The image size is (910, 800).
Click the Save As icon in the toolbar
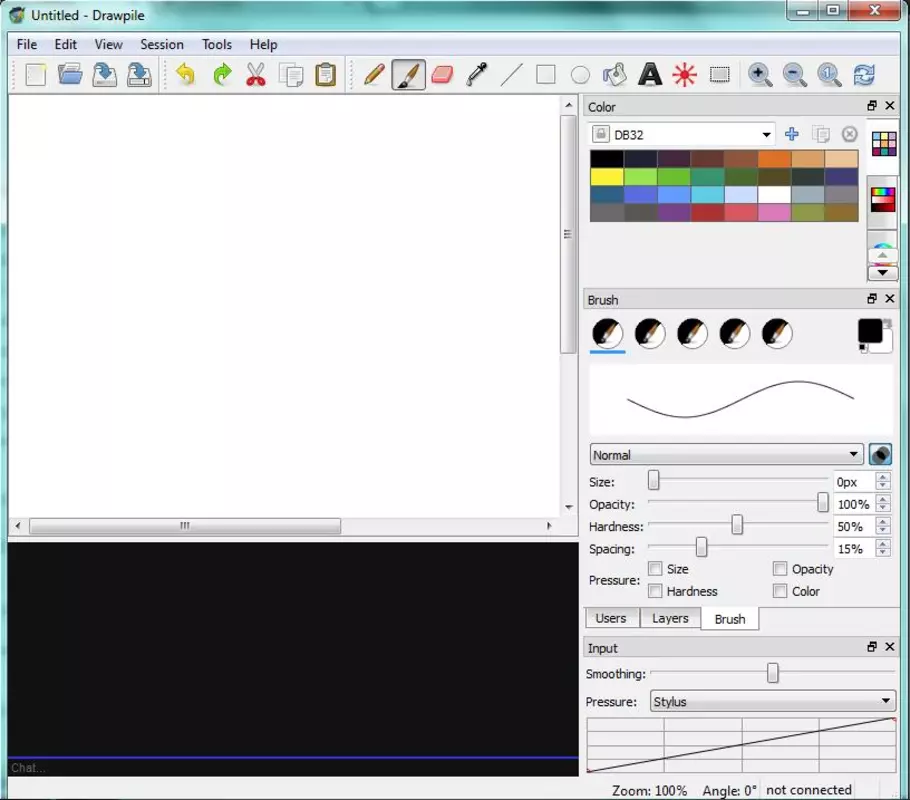139,75
